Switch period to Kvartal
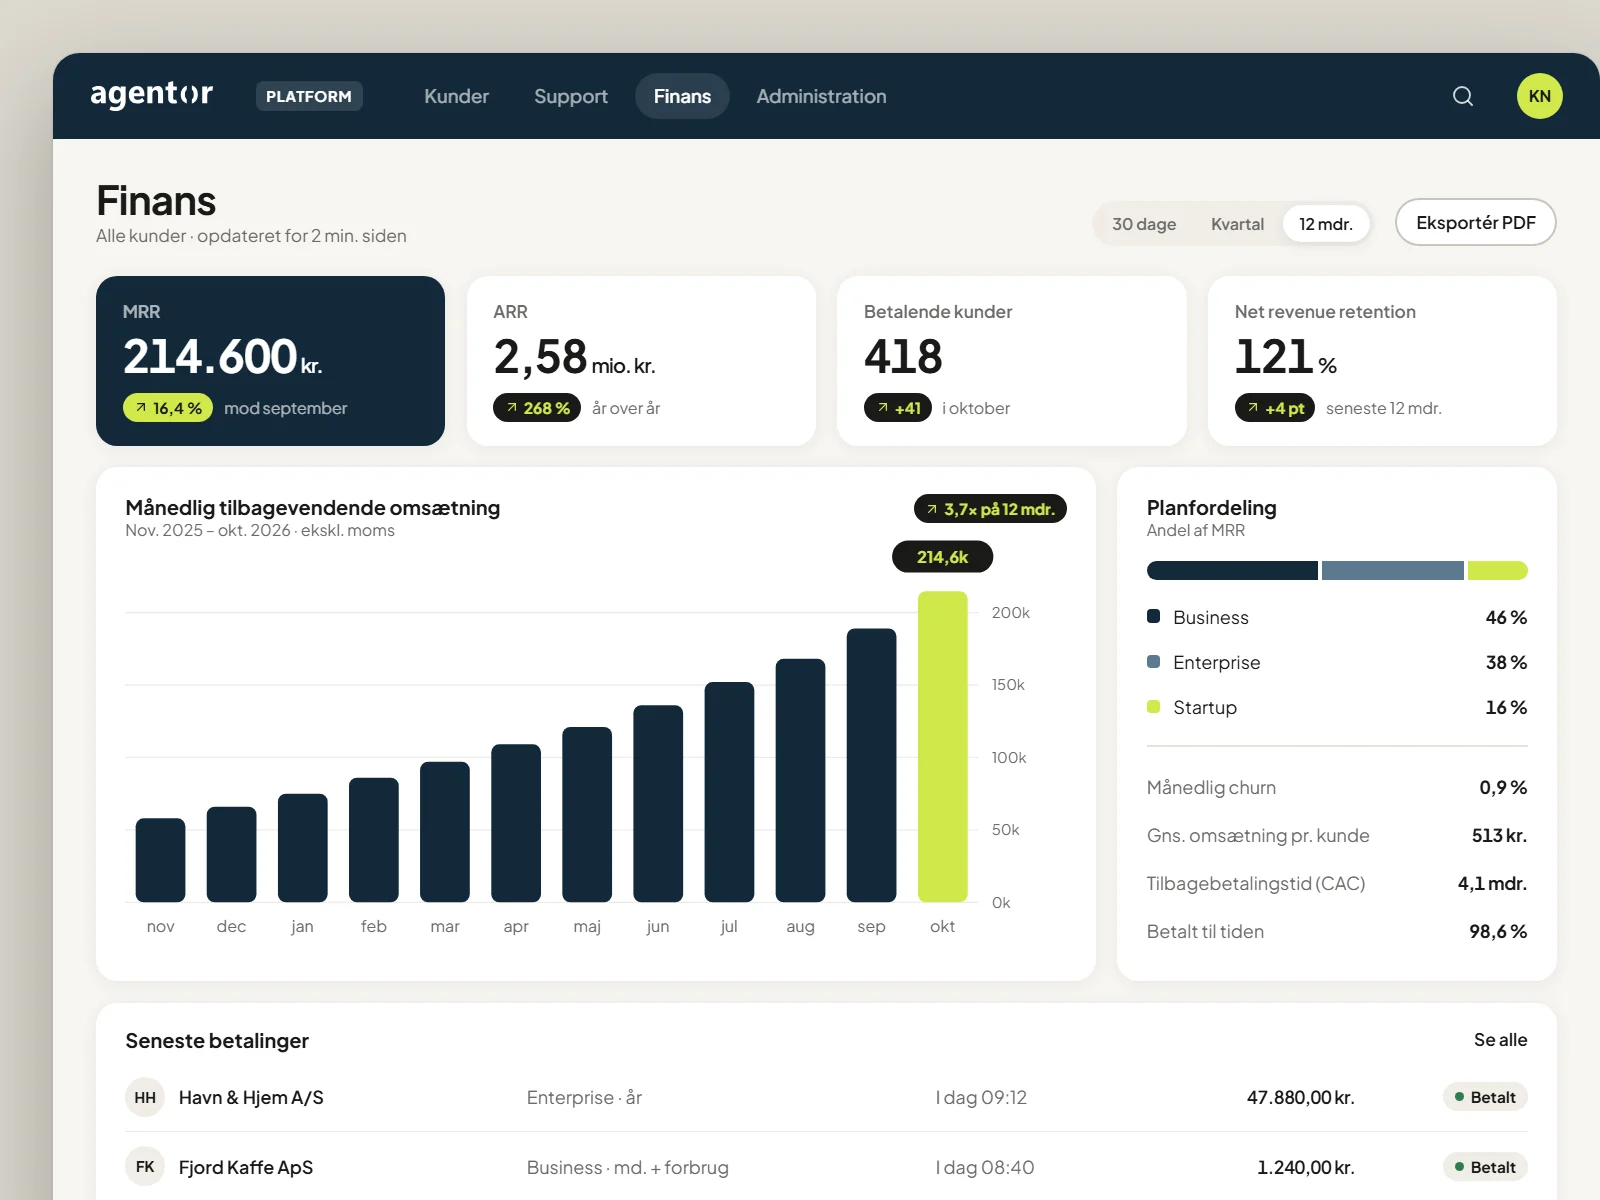The width and height of the screenshot is (1600, 1200). tap(1237, 224)
